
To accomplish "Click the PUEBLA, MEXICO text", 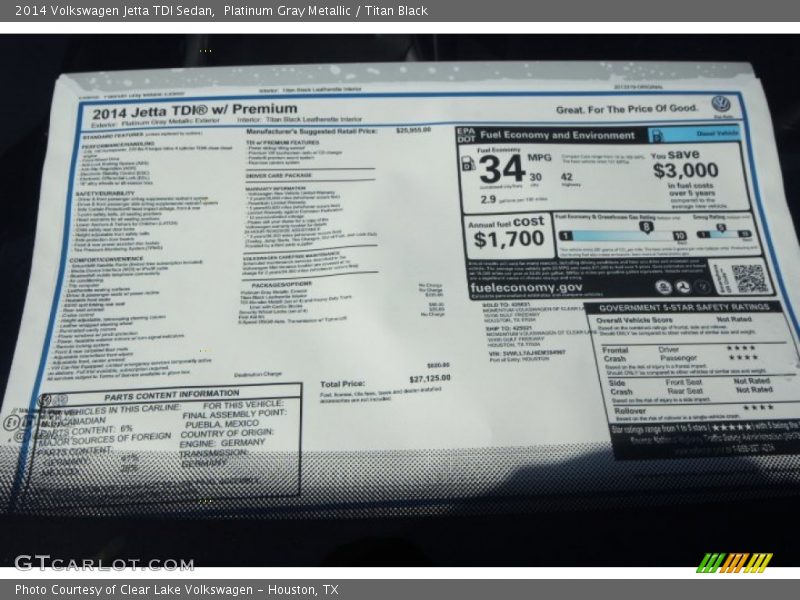I will pos(222,424).
